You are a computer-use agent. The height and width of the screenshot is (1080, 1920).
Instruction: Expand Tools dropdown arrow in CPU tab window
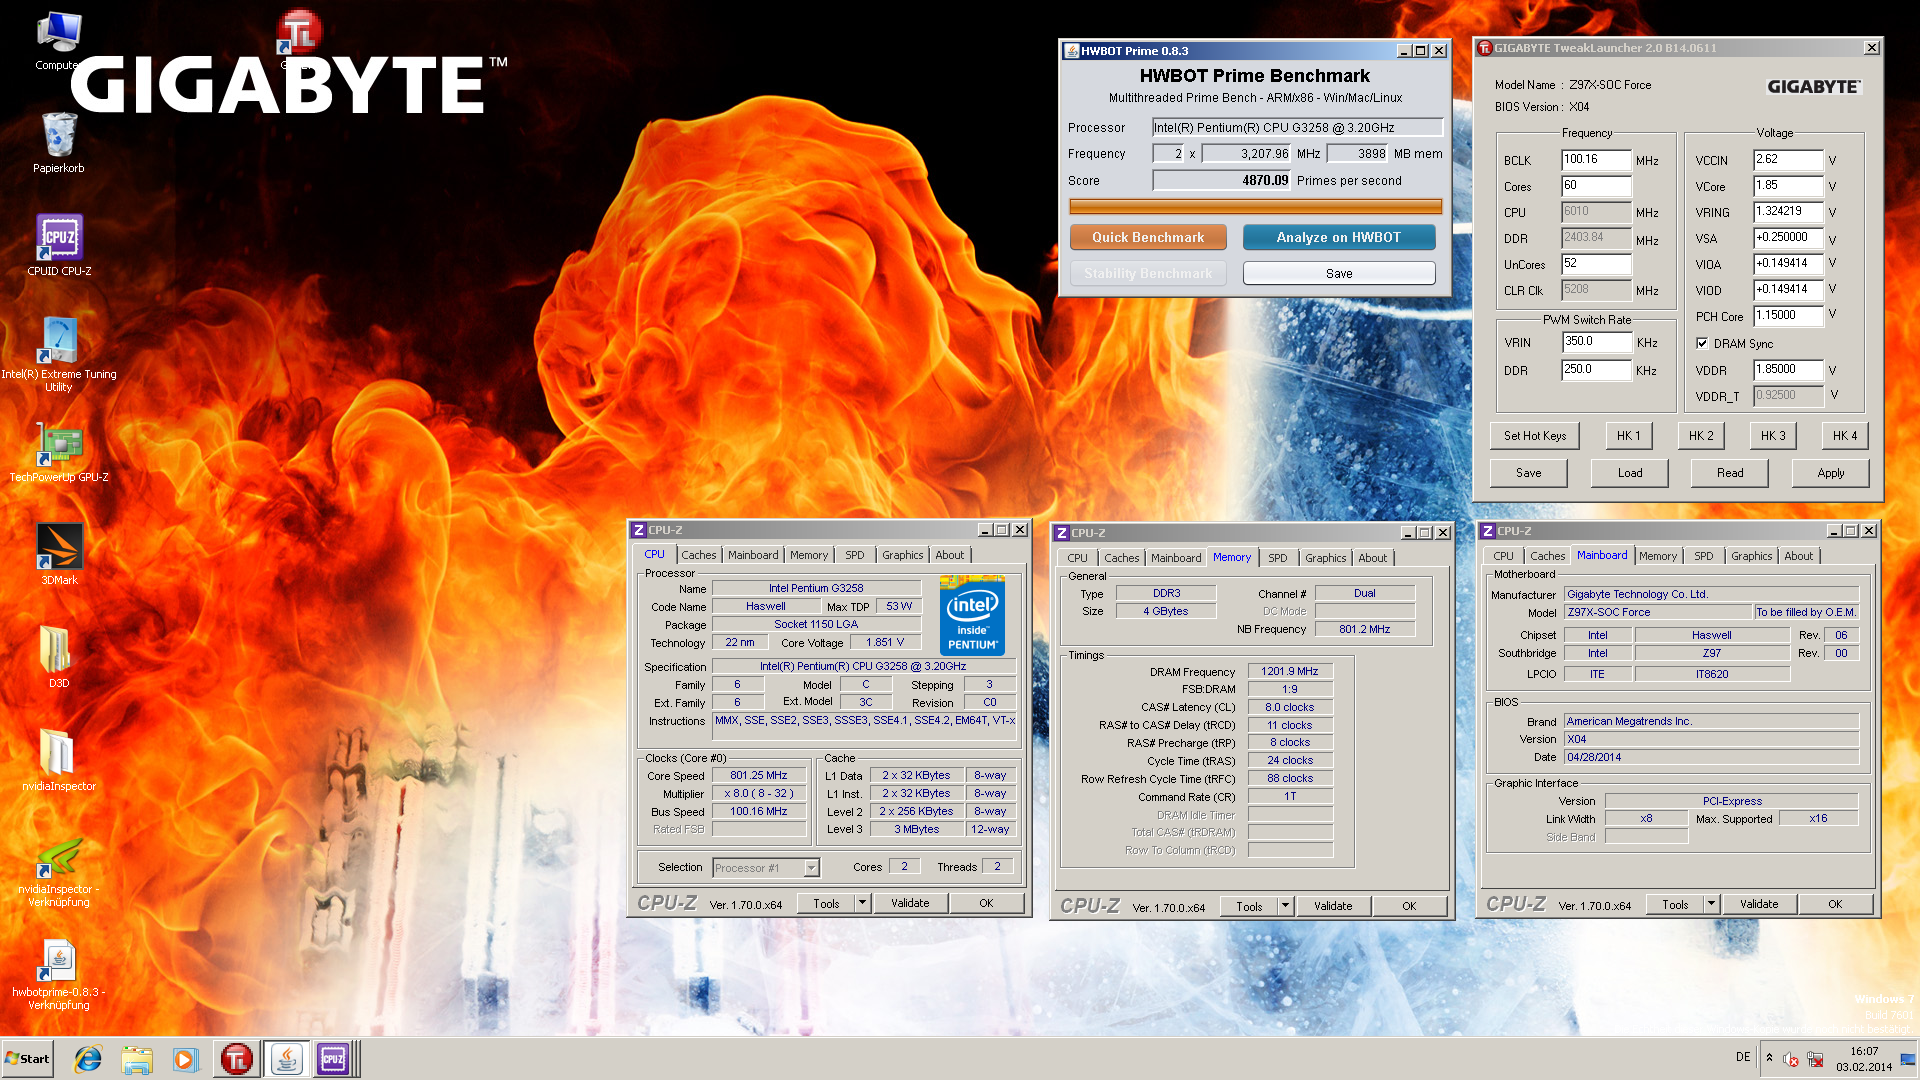click(862, 903)
